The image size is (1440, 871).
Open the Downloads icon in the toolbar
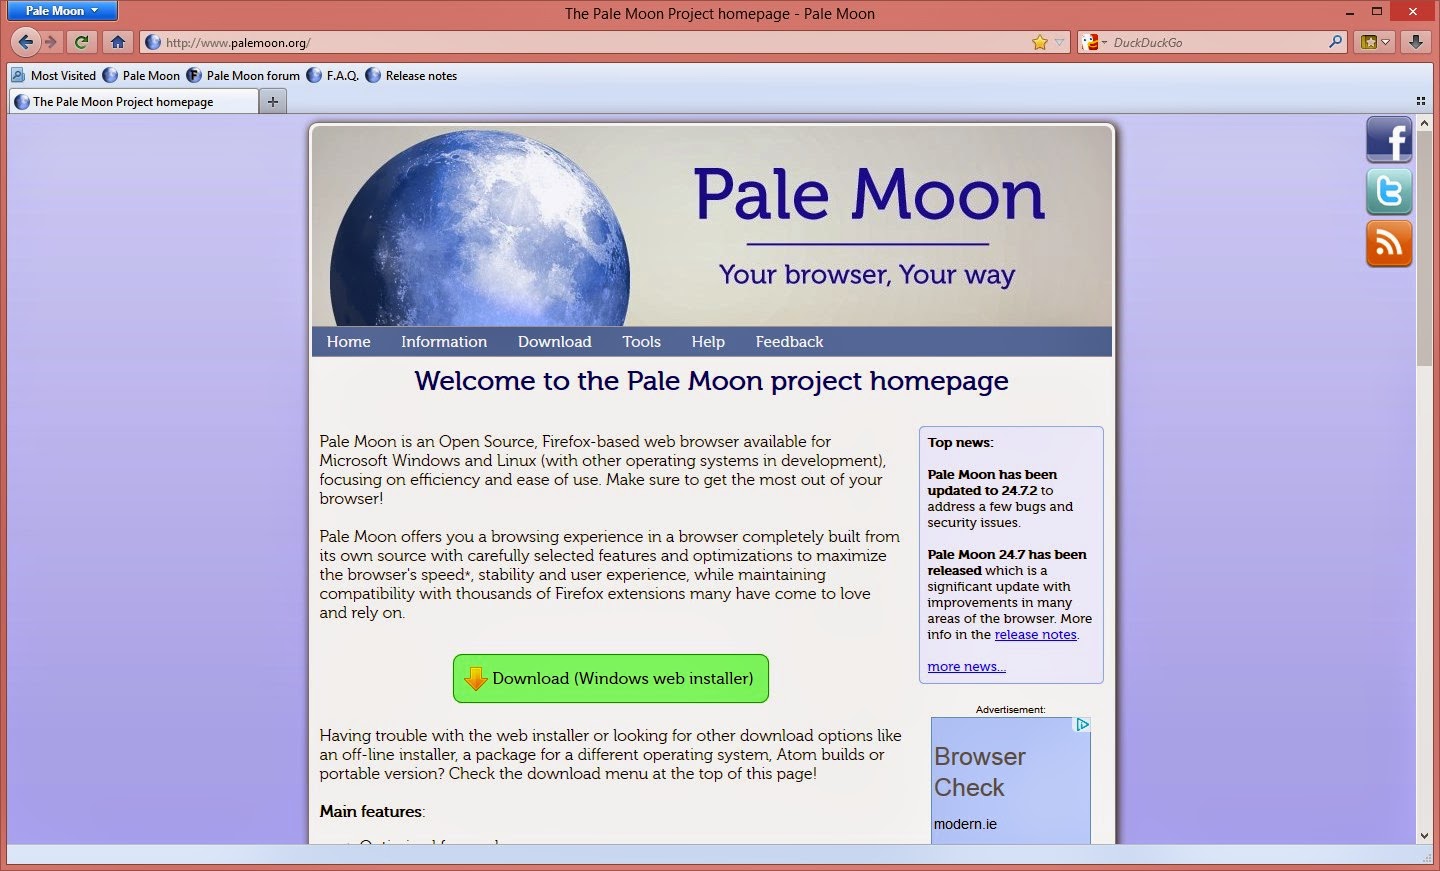[x=1417, y=42]
